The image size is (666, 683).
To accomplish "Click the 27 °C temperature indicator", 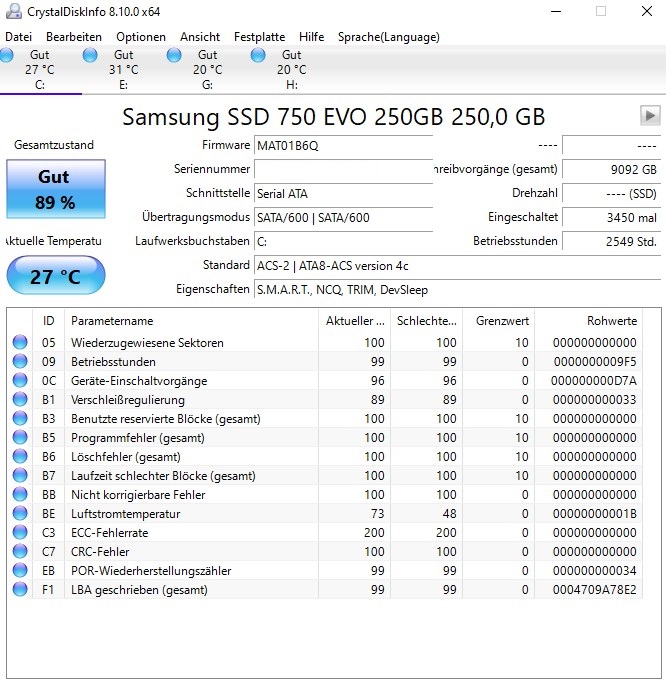I will click(56, 276).
